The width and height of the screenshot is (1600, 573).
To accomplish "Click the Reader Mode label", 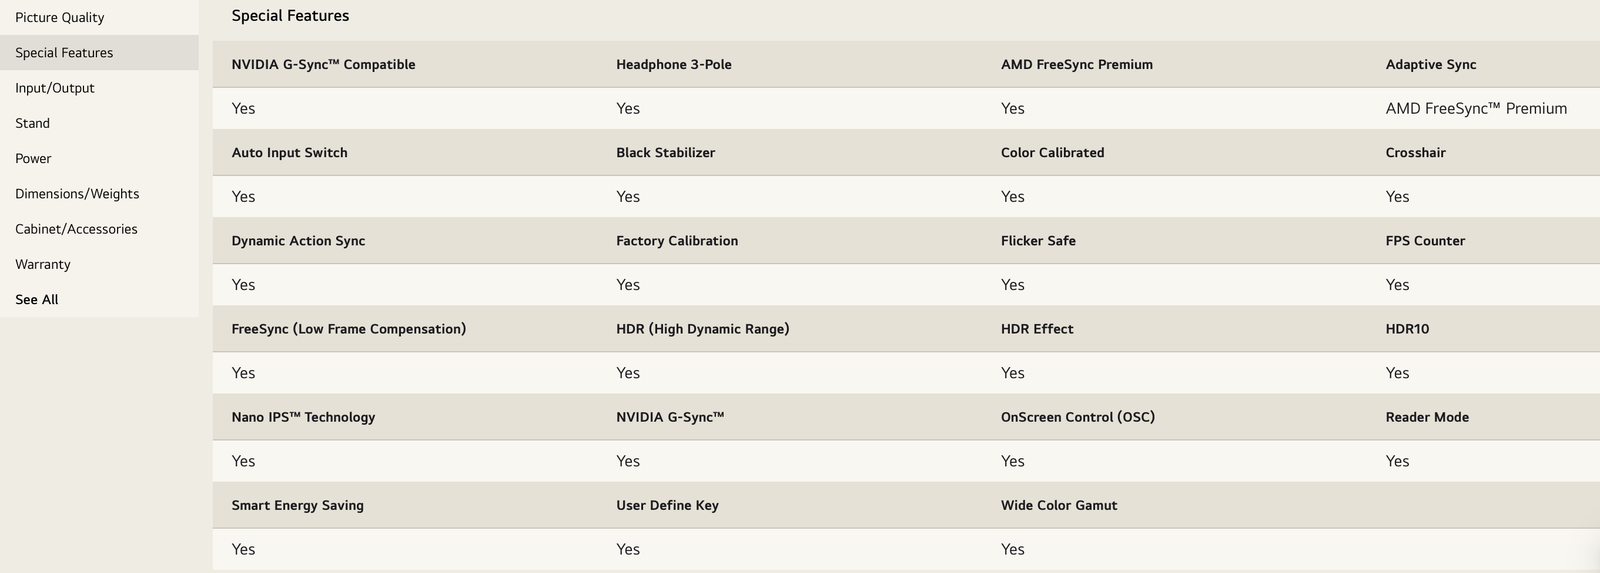I will click(1427, 417).
